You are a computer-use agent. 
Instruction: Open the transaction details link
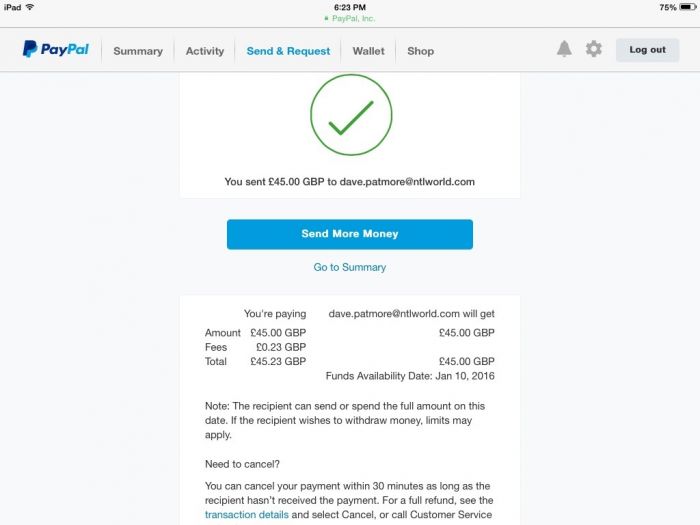(246, 514)
